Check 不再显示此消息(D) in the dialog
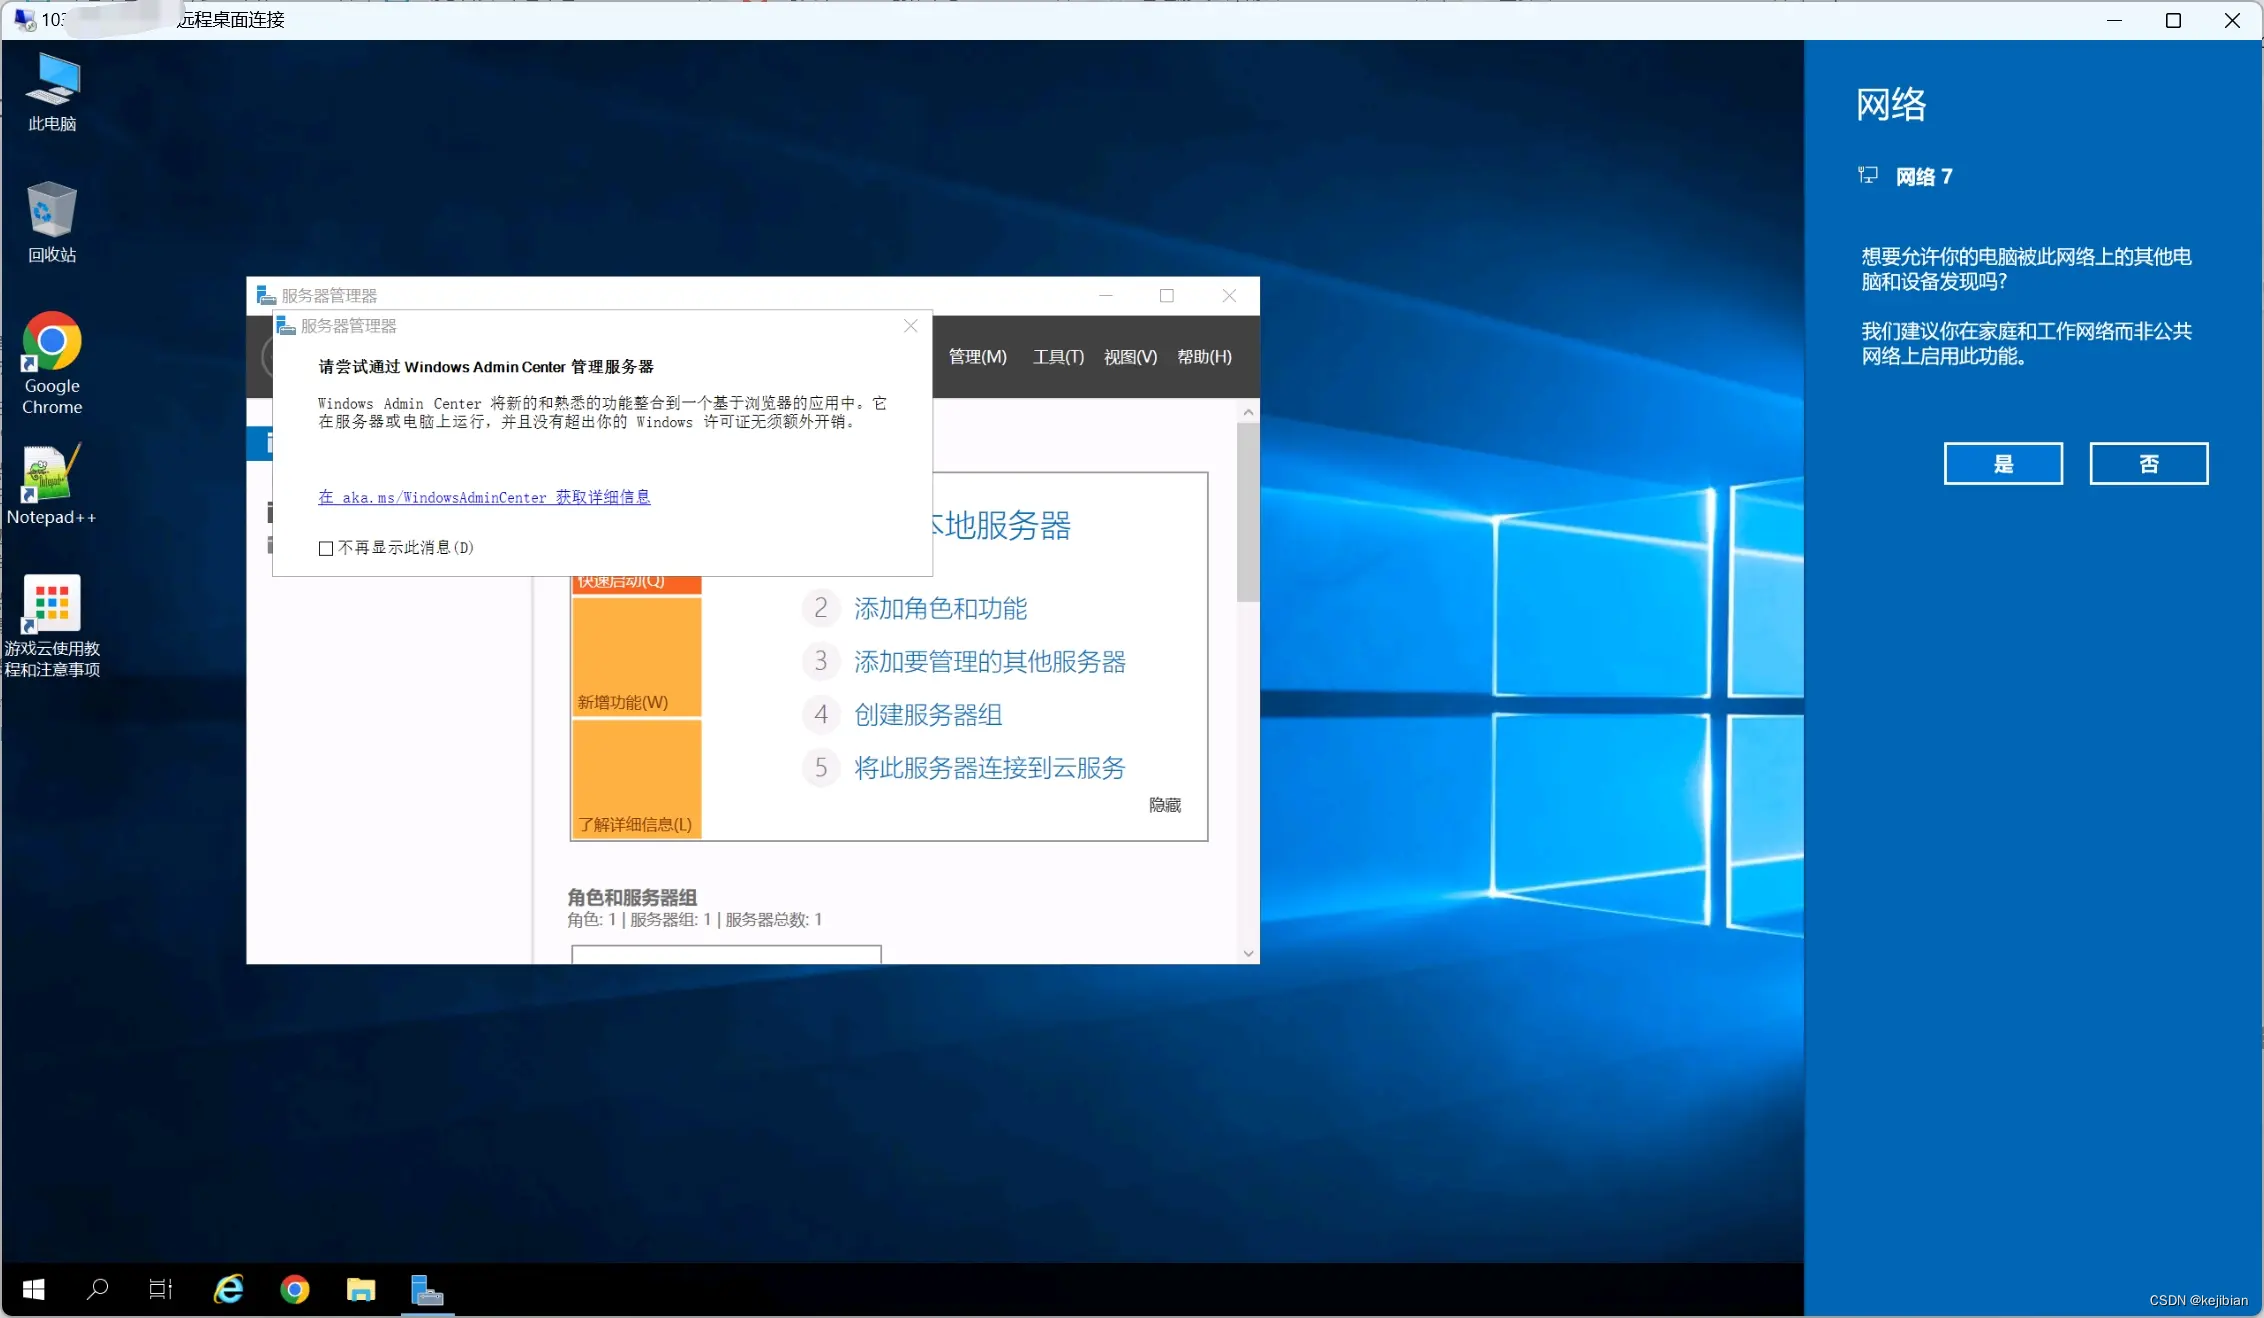The image size is (2264, 1318). (325, 548)
